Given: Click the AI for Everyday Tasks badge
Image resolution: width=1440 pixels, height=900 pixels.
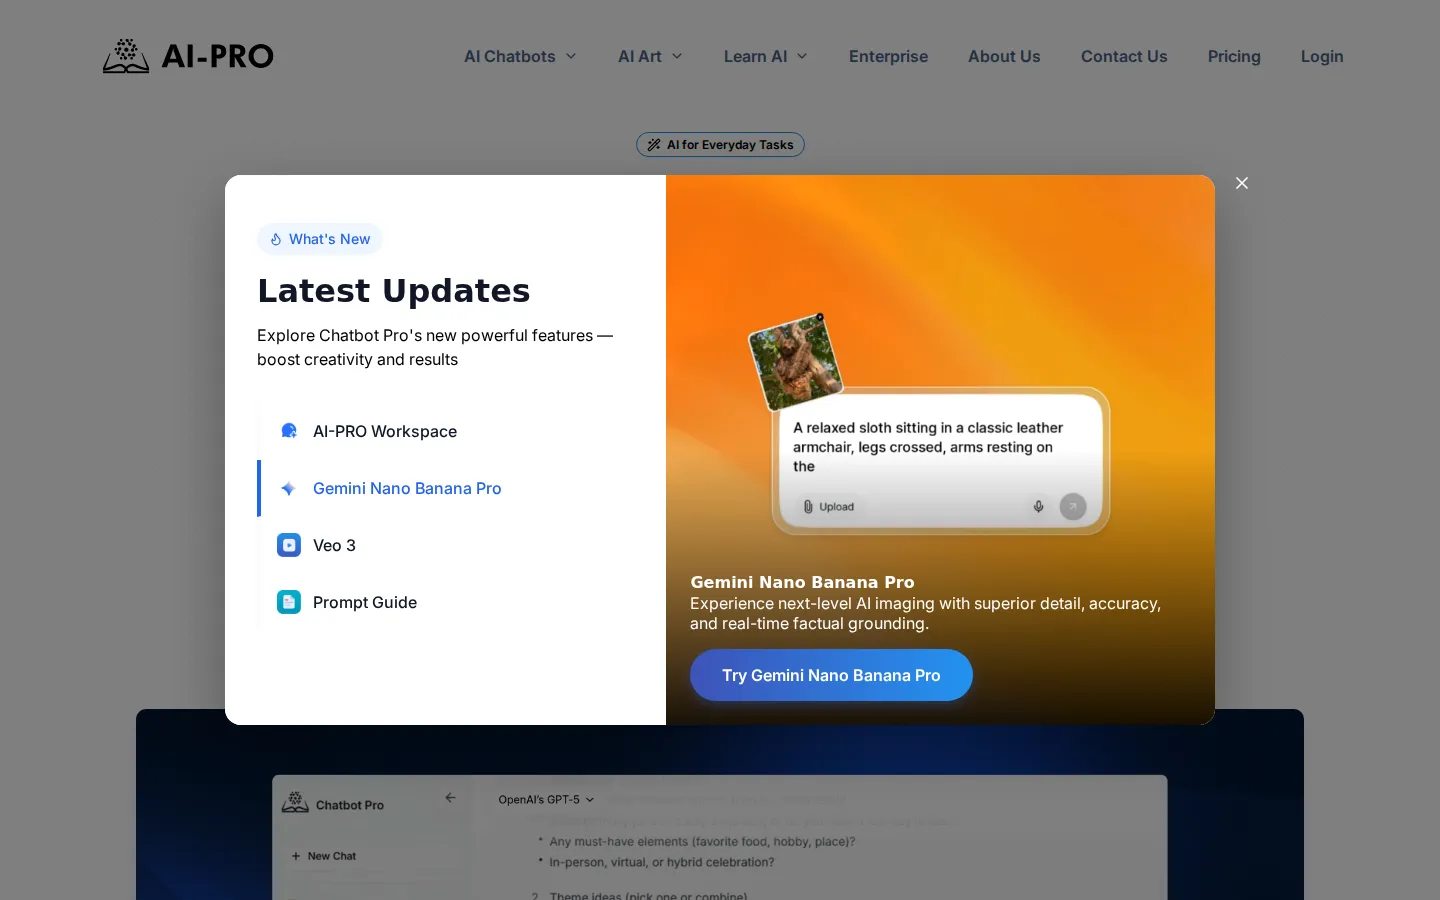Looking at the screenshot, I should 720,145.
